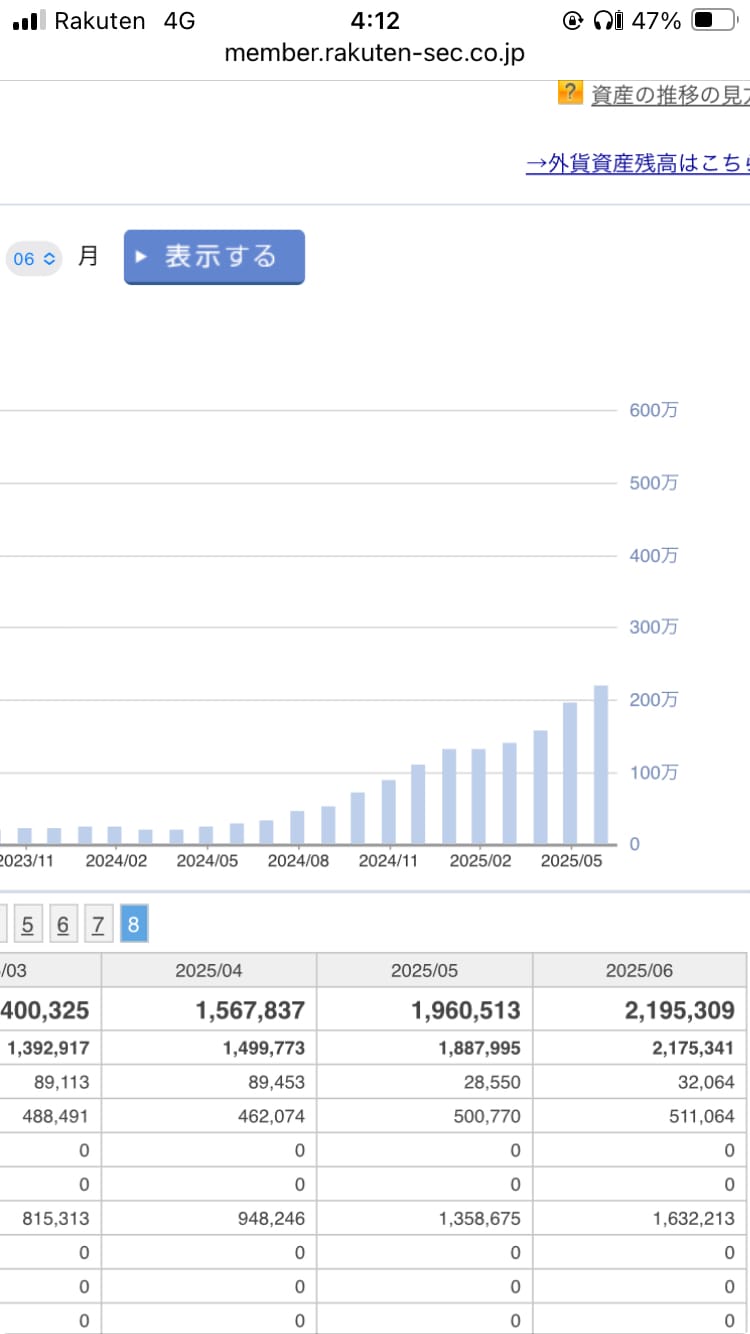The width and height of the screenshot is (750, 1334).
Task: Tap the member.rakuten-sec.co.jp address bar
Action: 374,53
